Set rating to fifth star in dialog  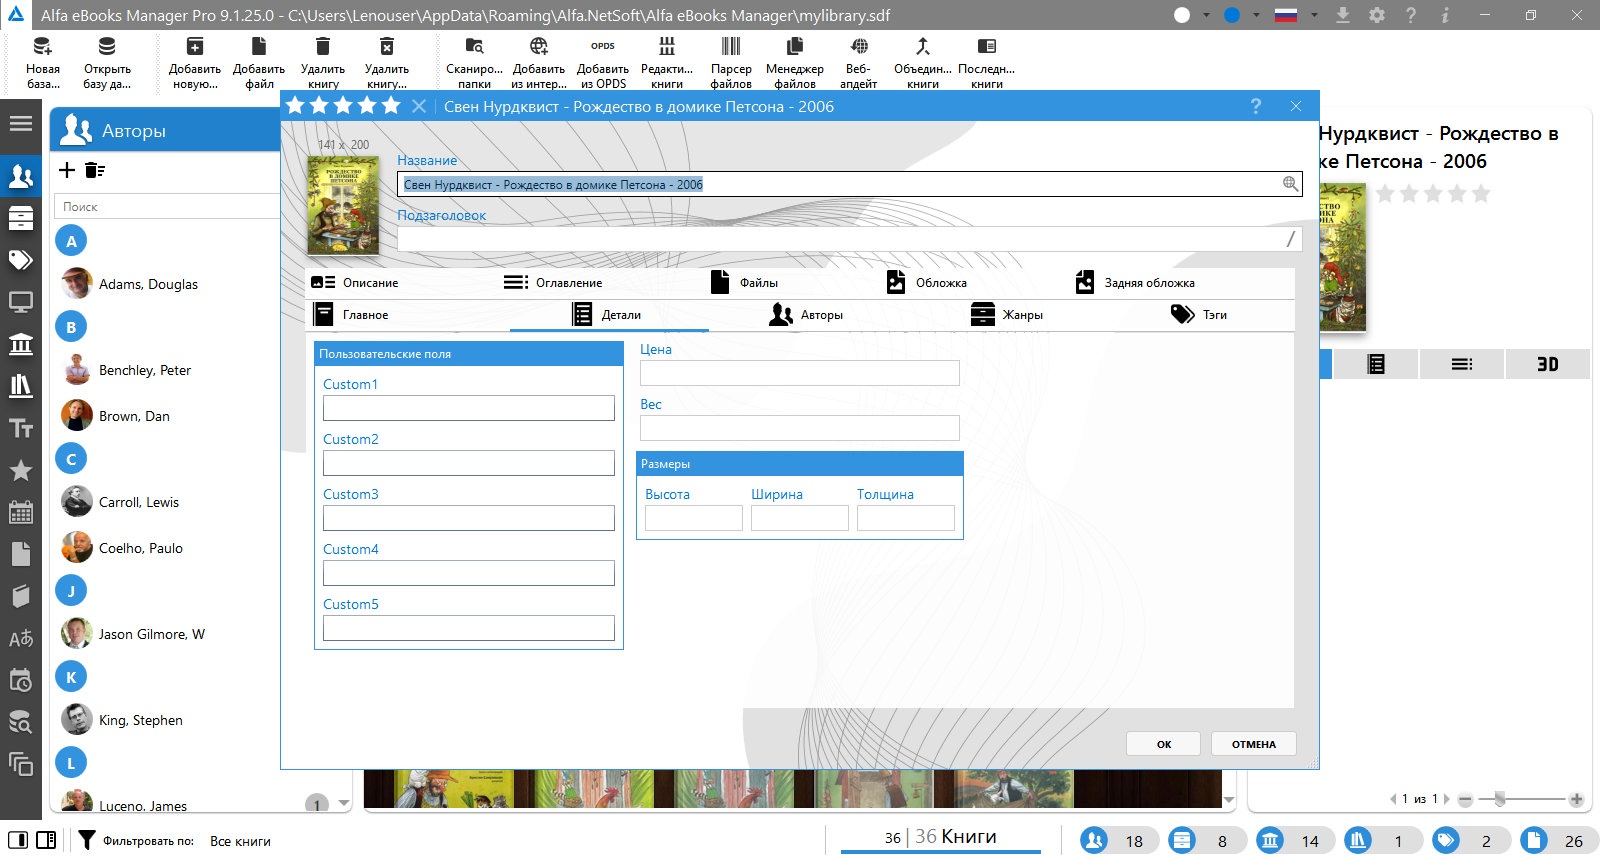(391, 106)
